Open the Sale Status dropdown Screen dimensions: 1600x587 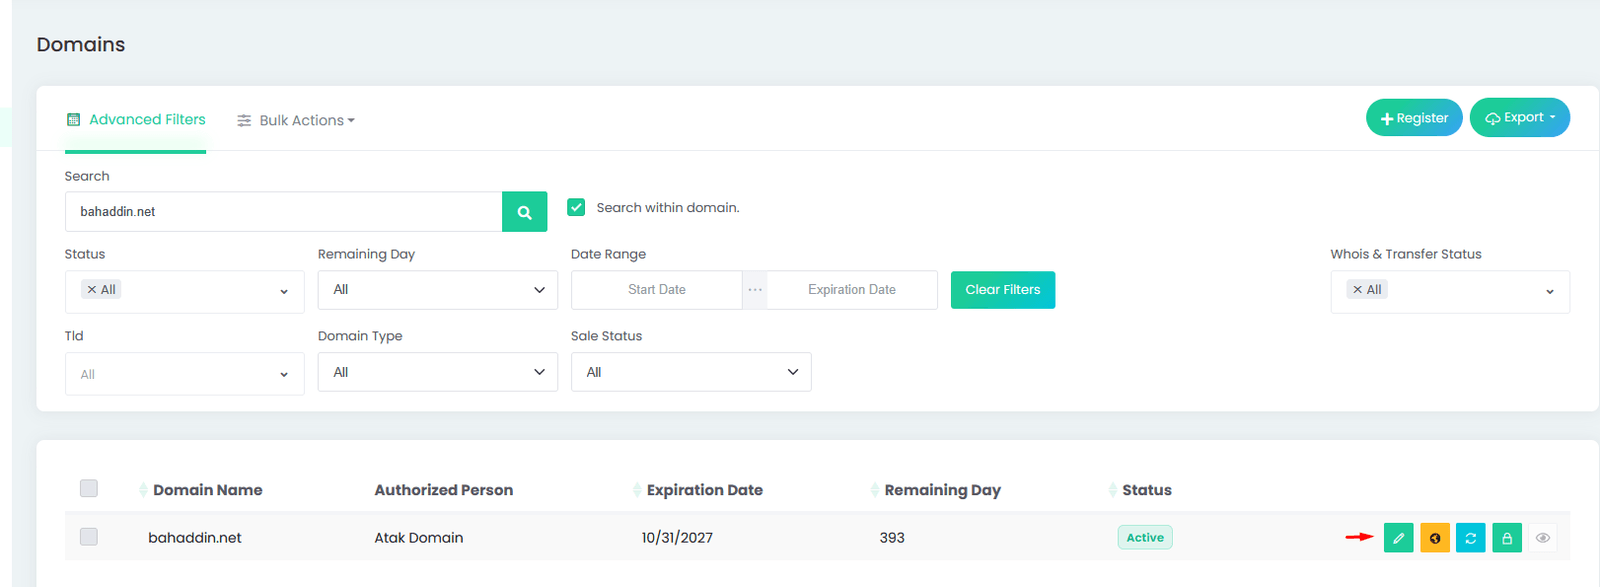tap(691, 372)
